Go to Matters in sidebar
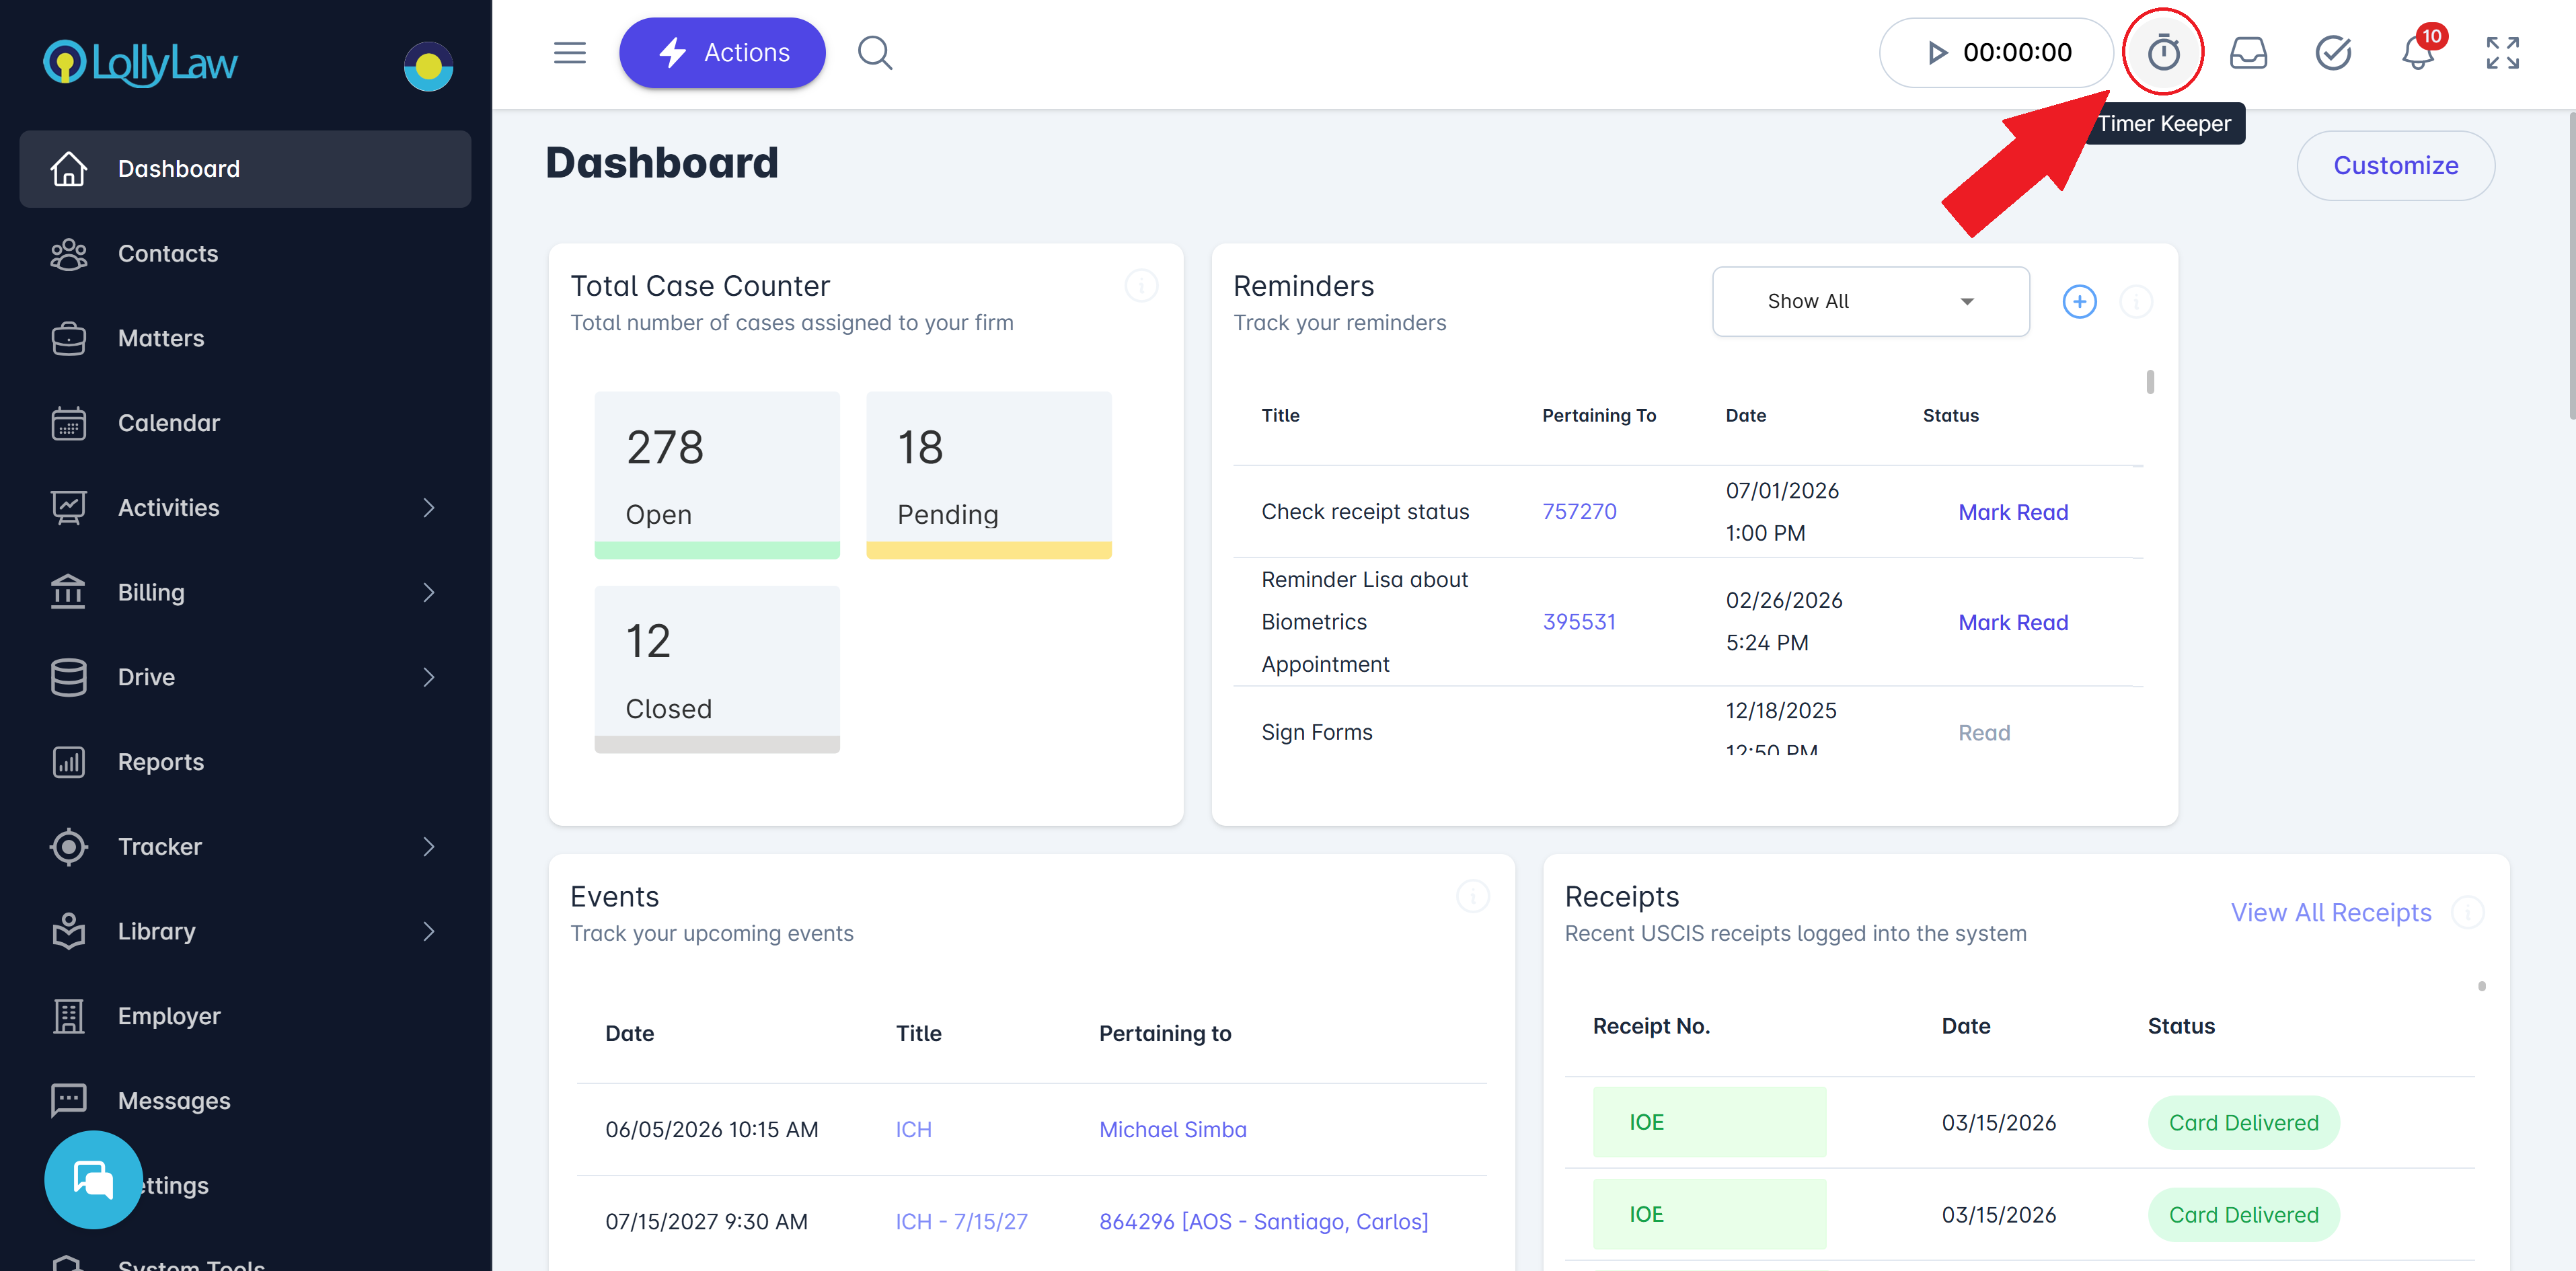The height and width of the screenshot is (1271, 2576). click(x=161, y=338)
